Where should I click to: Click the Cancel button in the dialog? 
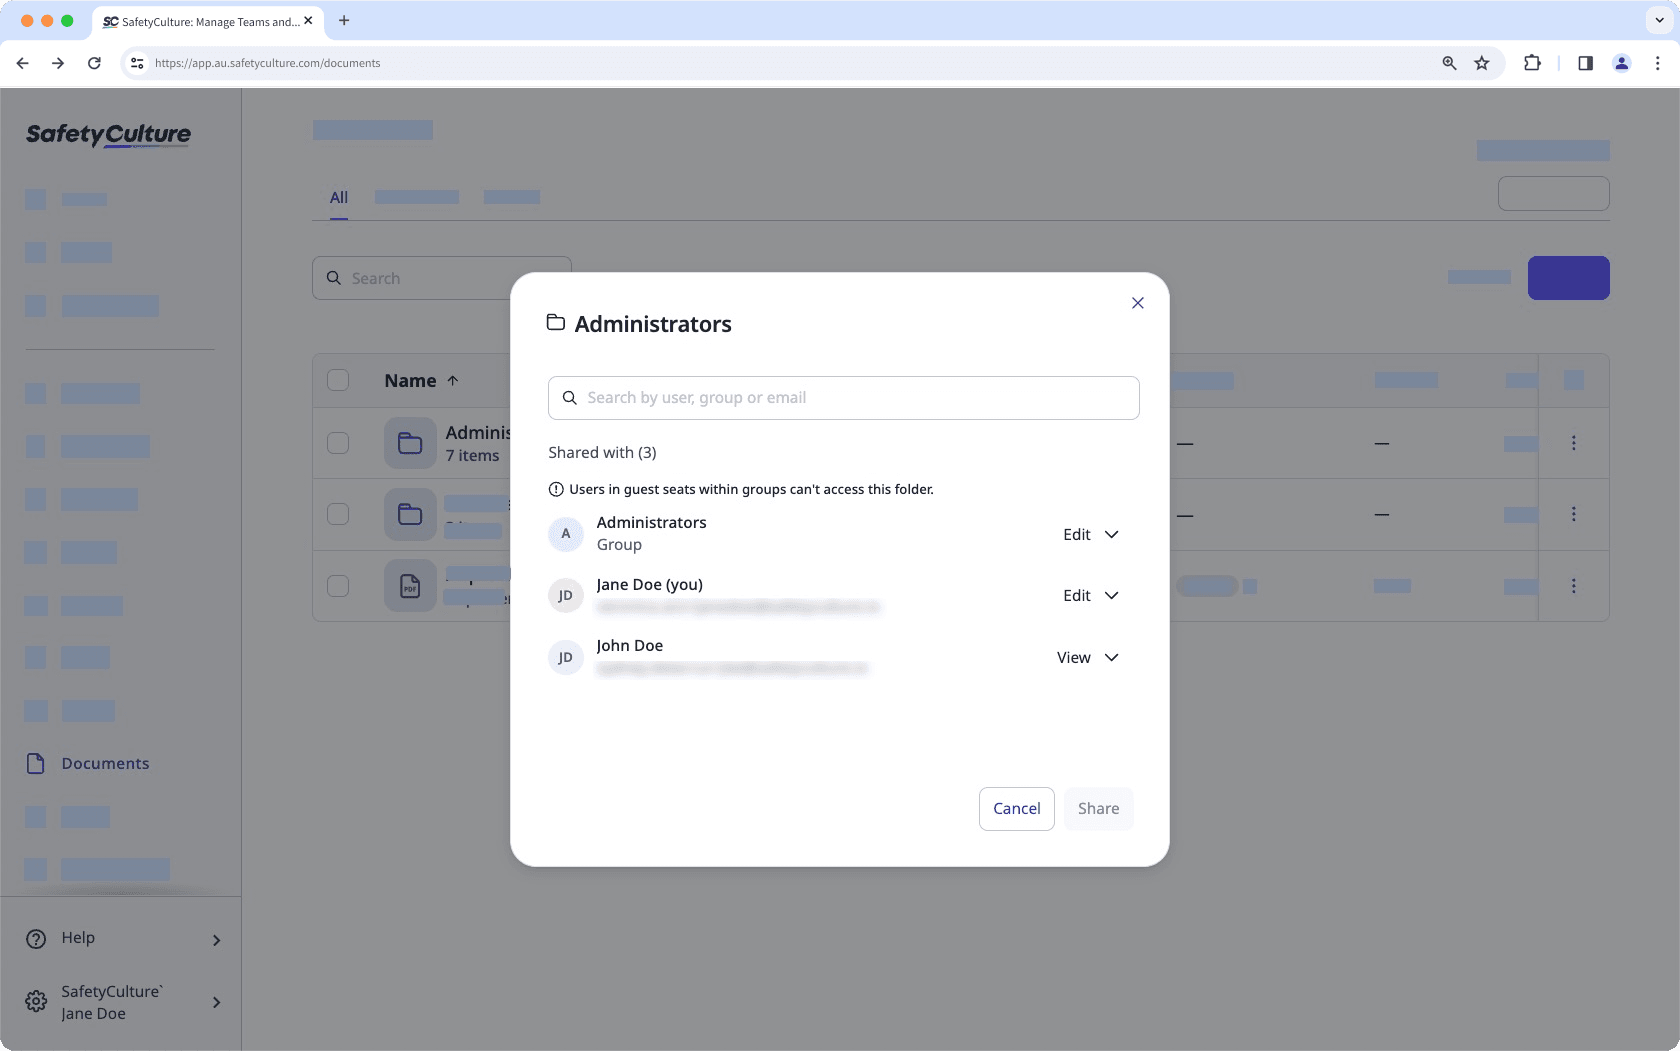pyautogui.click(x=1016, y=808)
